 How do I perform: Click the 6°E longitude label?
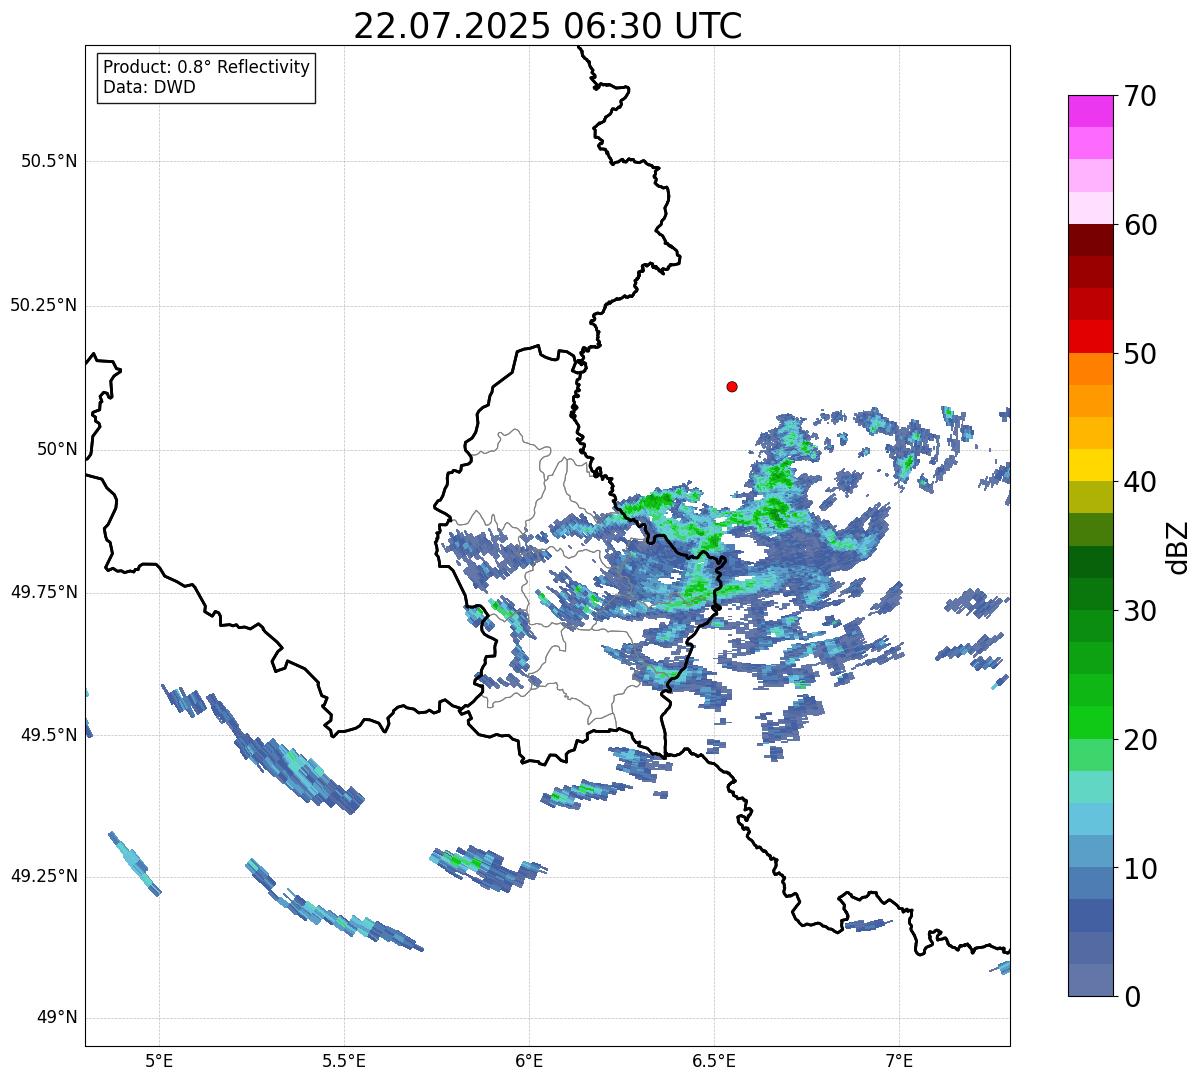[x=529, y=1060]
